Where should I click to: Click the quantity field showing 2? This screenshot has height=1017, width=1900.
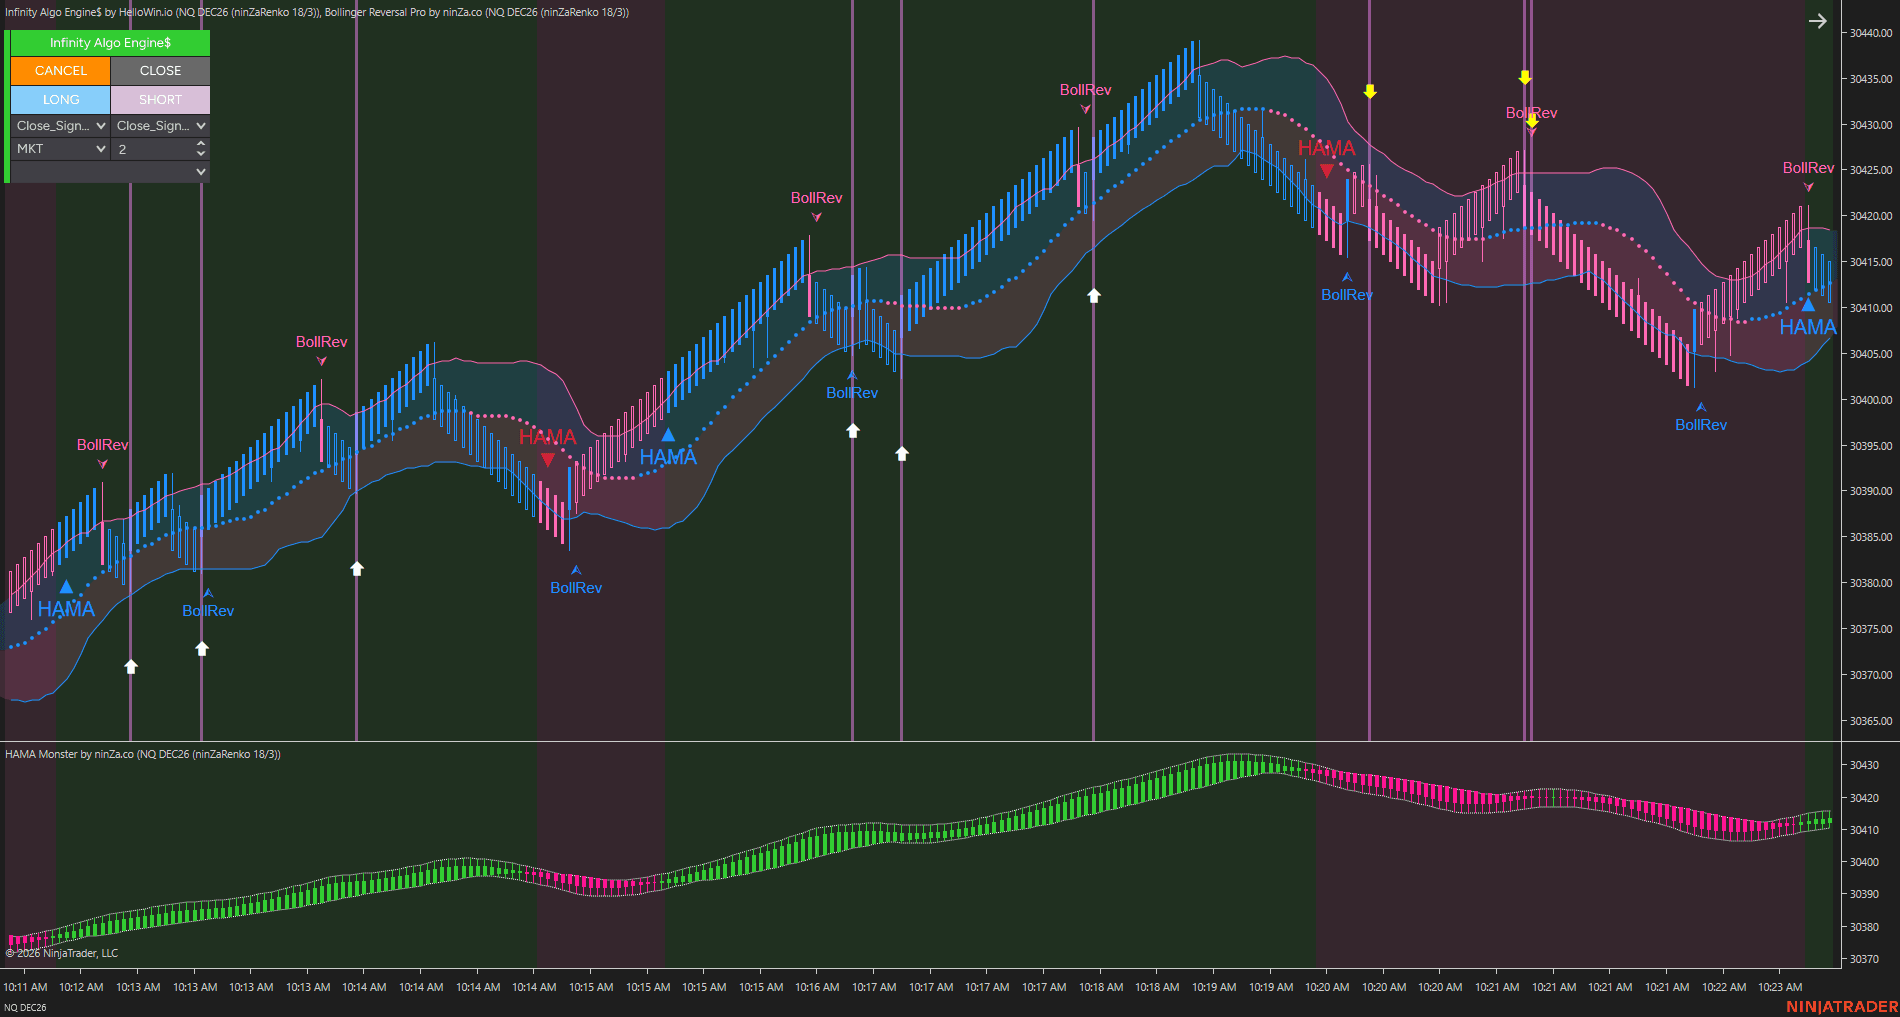point(152,149)
